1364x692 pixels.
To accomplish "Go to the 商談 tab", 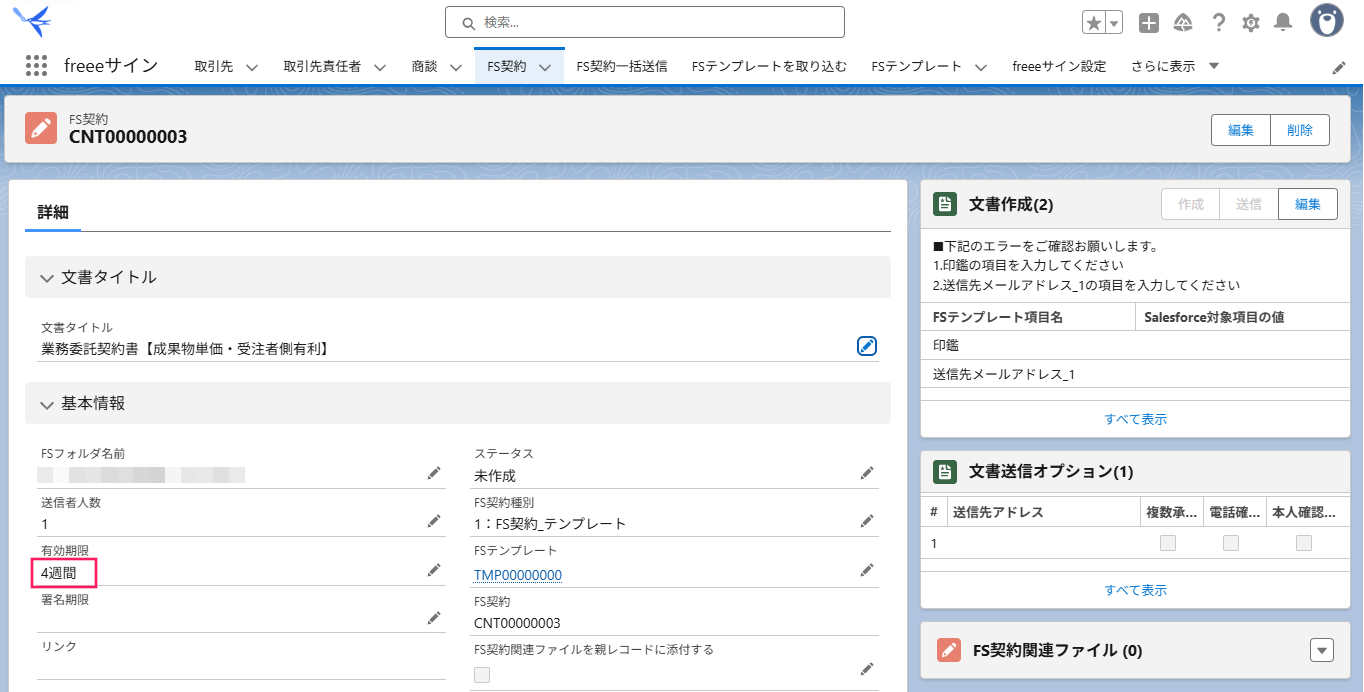I will (x=425, y=66).
